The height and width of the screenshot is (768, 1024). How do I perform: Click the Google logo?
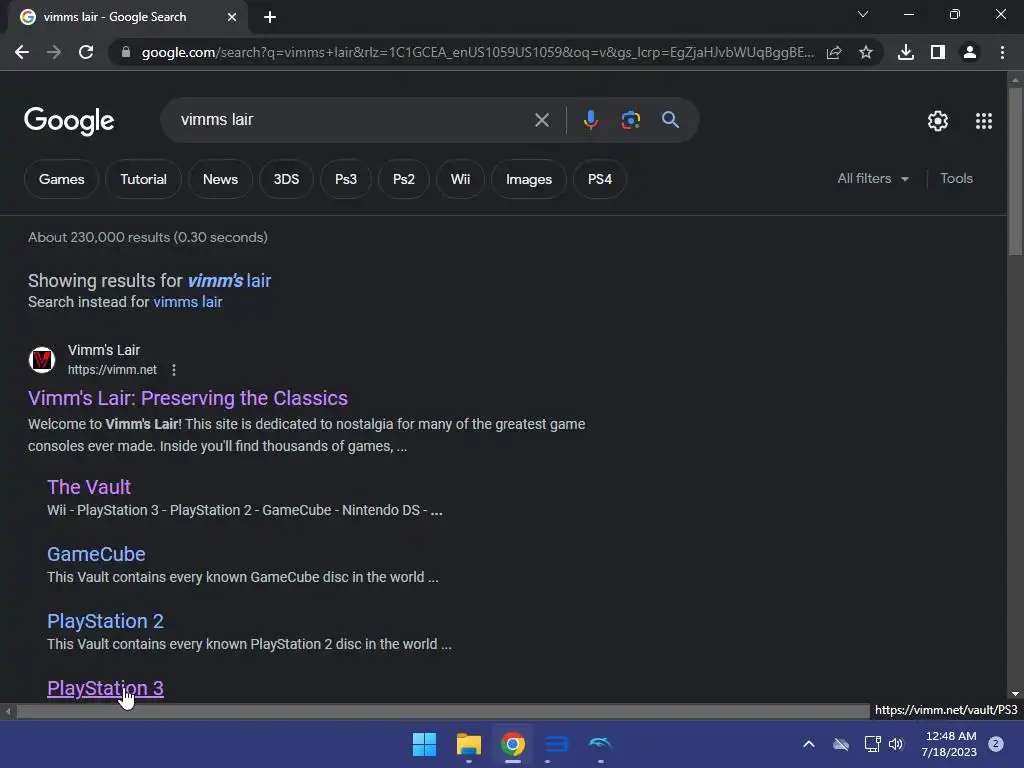coord(69,121)
